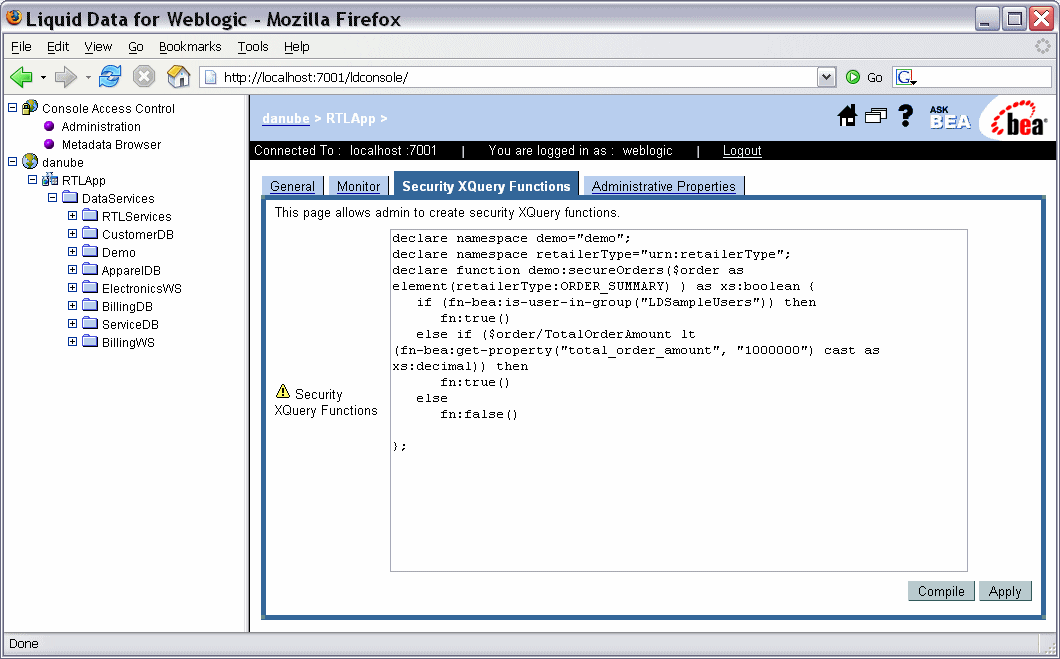The height and width of the screenshot is (659, 1060).
Task: Click the bea logo
Action: (x=1019, y=119)
